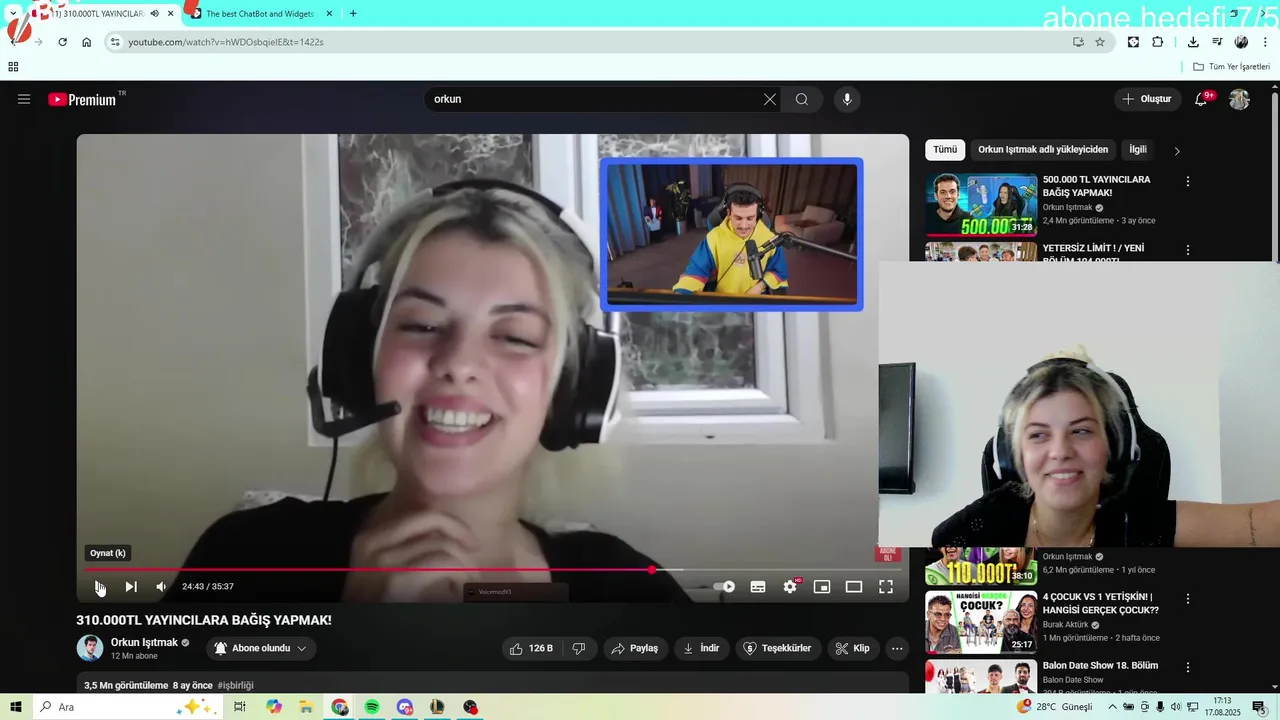
Task: Skip to the next video with the Next icon
Action: coord(131,587)
